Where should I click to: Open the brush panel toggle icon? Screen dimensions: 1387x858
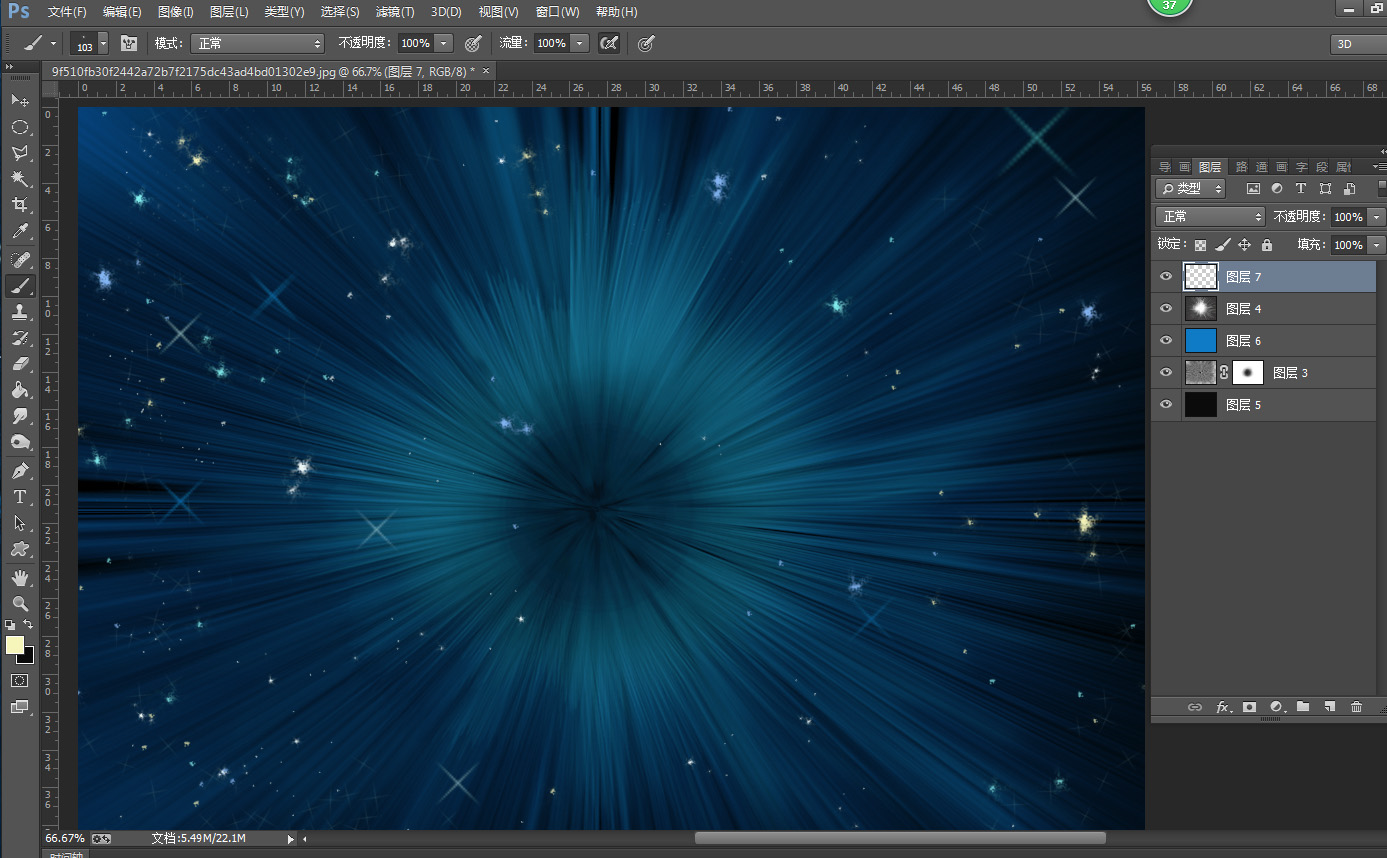[x=128, y=43]
